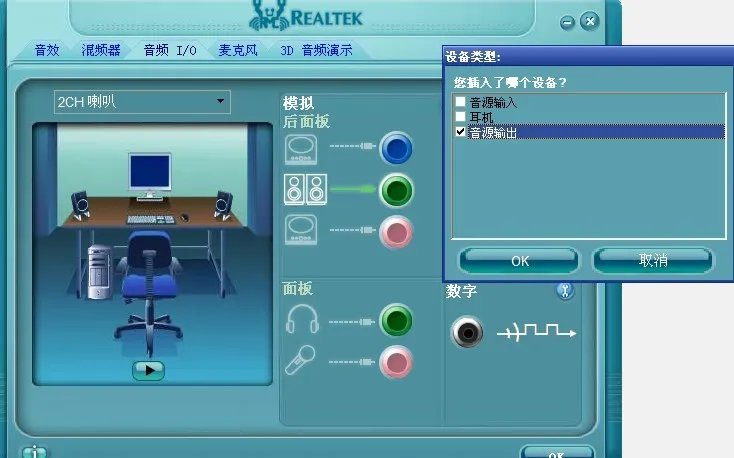This screenshot has width=734, height=458.
Task: Click the handheld microphone icon in 面板 section
Action: tap(300, 360)
